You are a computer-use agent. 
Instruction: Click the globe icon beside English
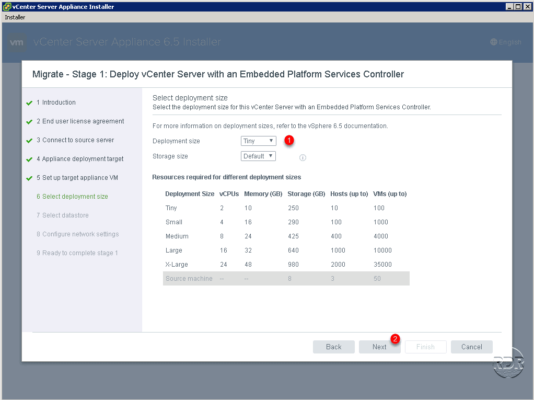(493, 42)
